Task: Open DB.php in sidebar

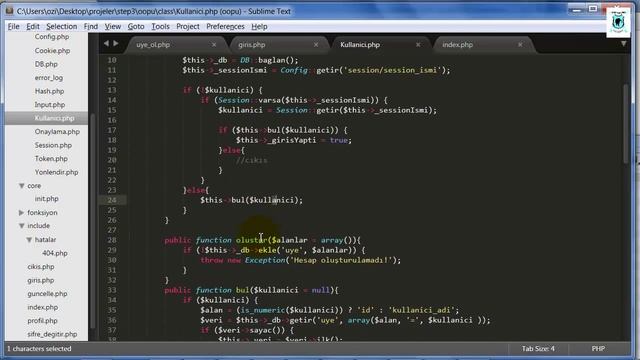Action: (x=46, y=64)
